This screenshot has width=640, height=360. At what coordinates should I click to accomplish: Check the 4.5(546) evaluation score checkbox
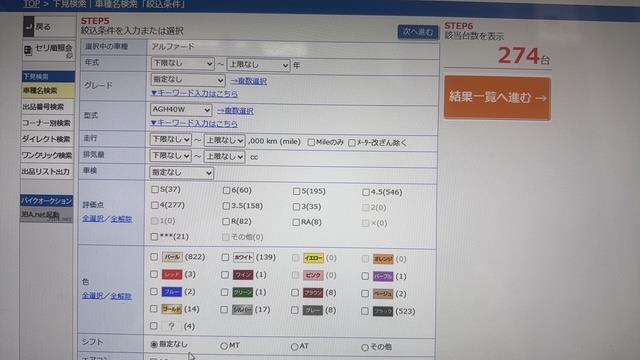pos(366,192)
